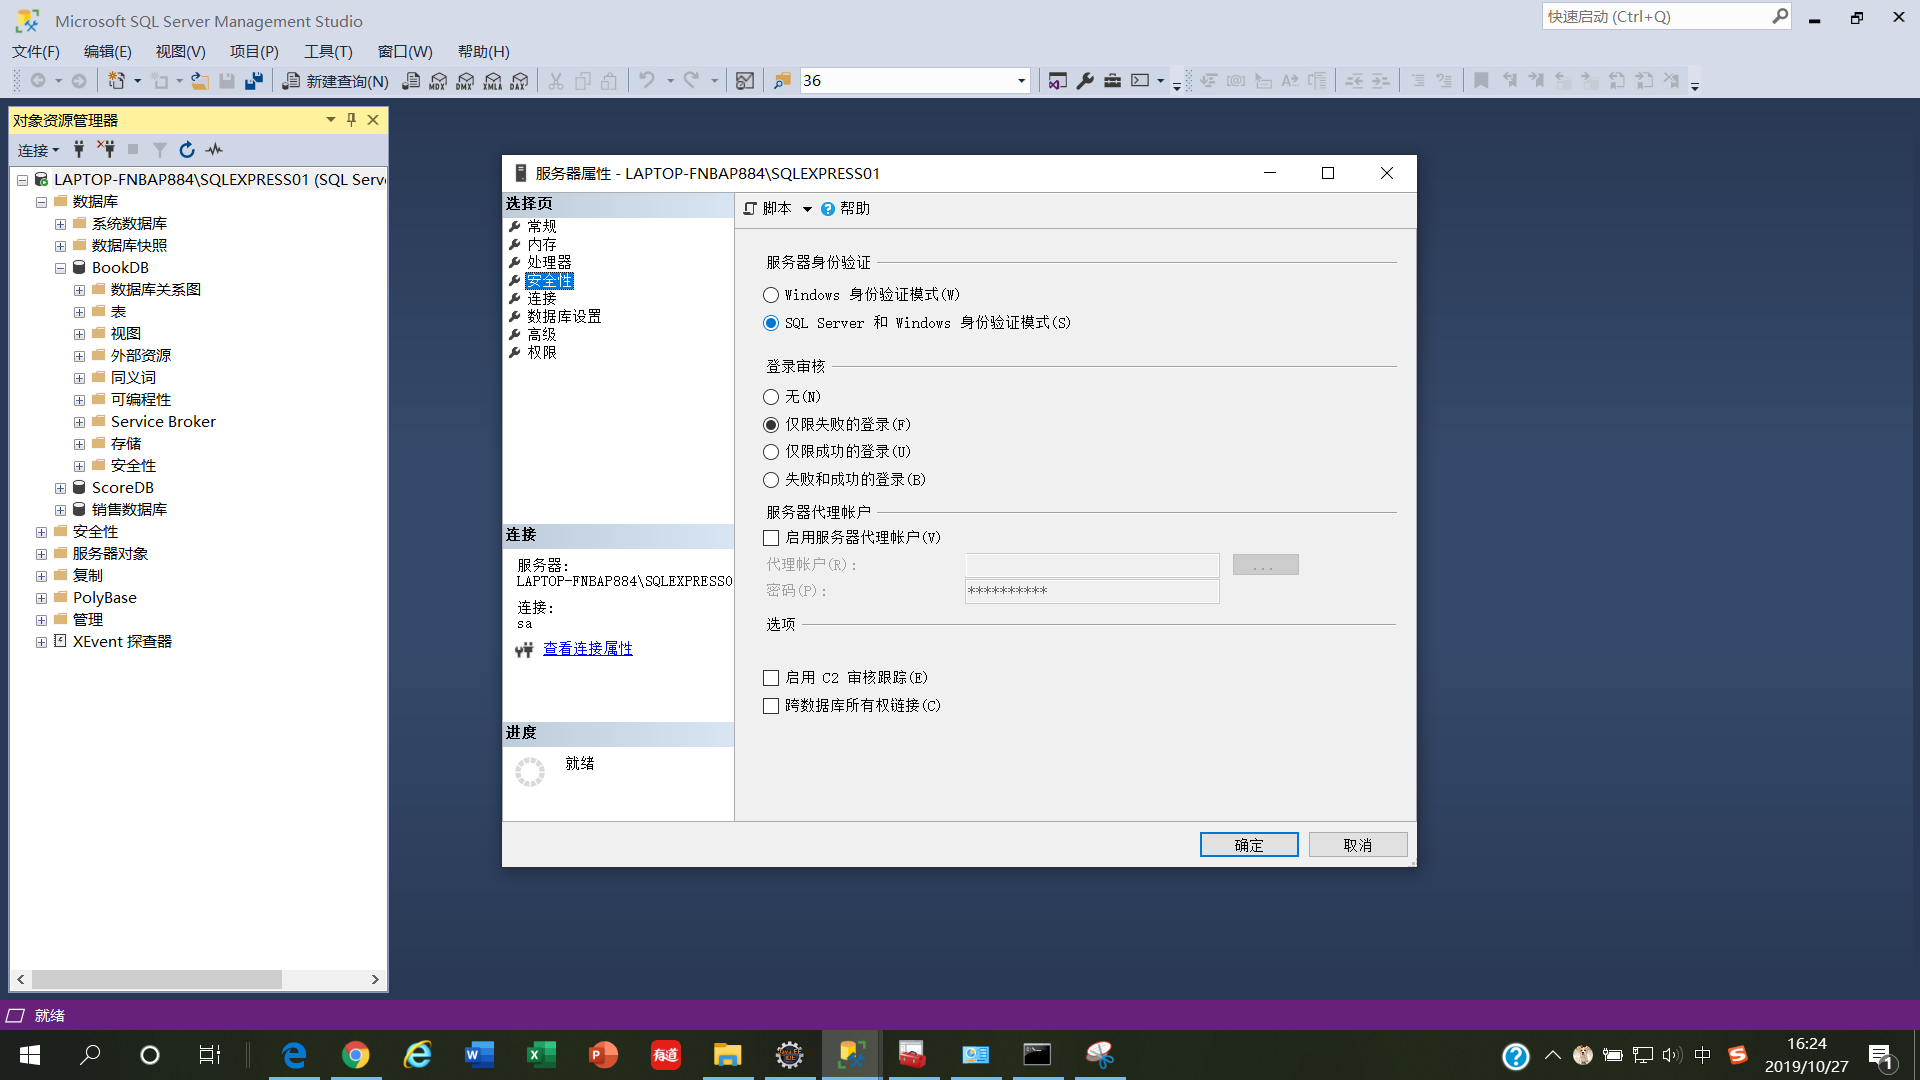Open File Explorer from the taskbar
The width and height of the screenshot is (1920, 1080).
pos(727,1055)
